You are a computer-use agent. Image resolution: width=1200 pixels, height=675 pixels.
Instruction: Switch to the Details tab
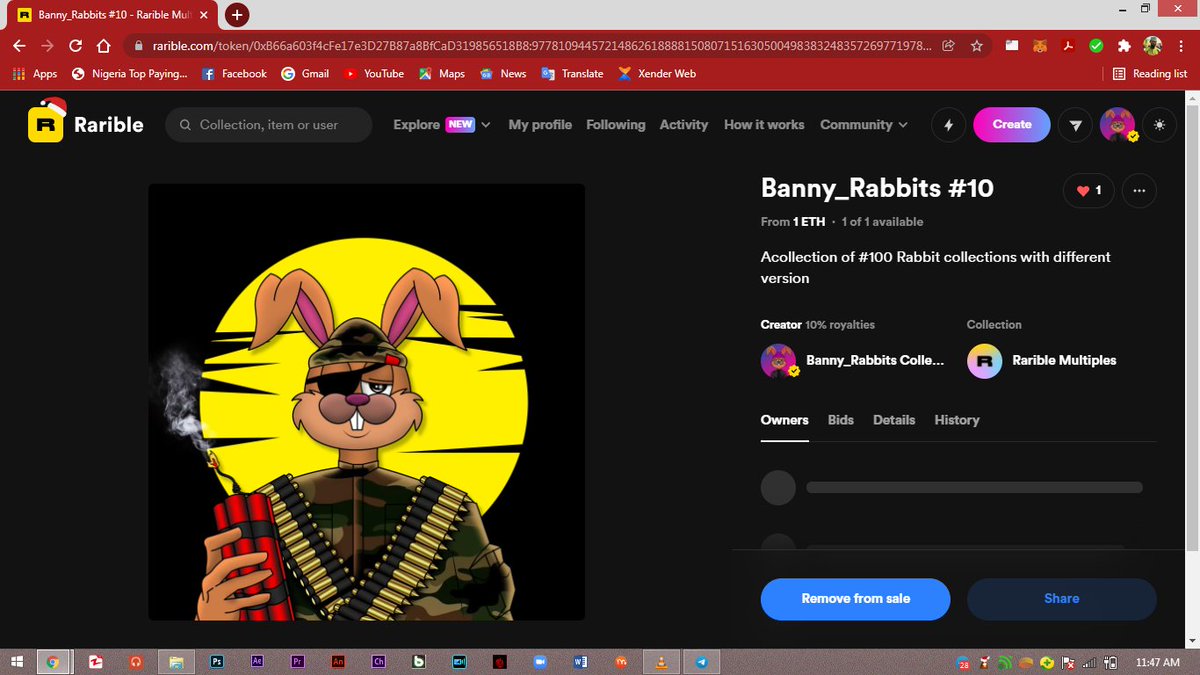pos(894,420)
